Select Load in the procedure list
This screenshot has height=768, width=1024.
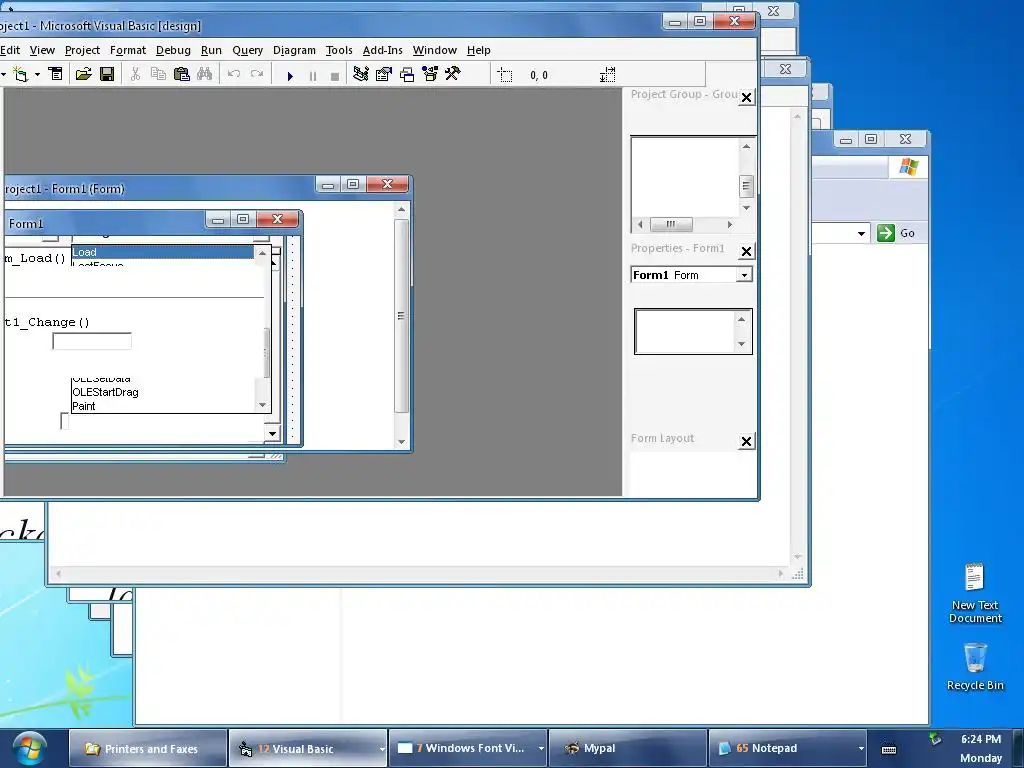[x=163, y=252]
